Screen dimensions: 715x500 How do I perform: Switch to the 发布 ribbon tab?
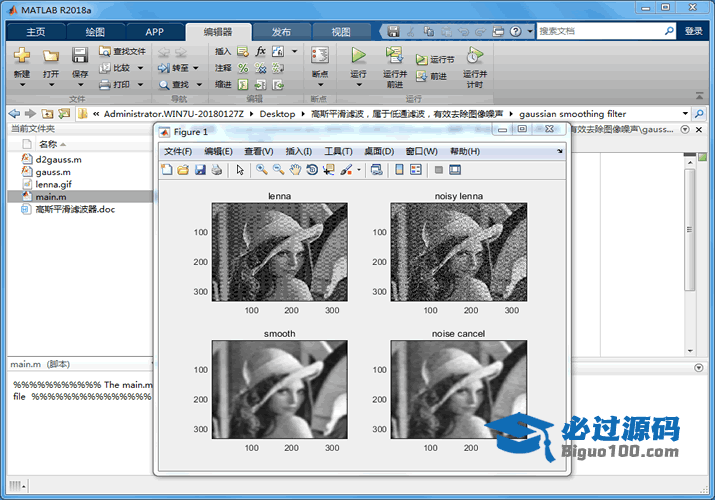(281, 31)
